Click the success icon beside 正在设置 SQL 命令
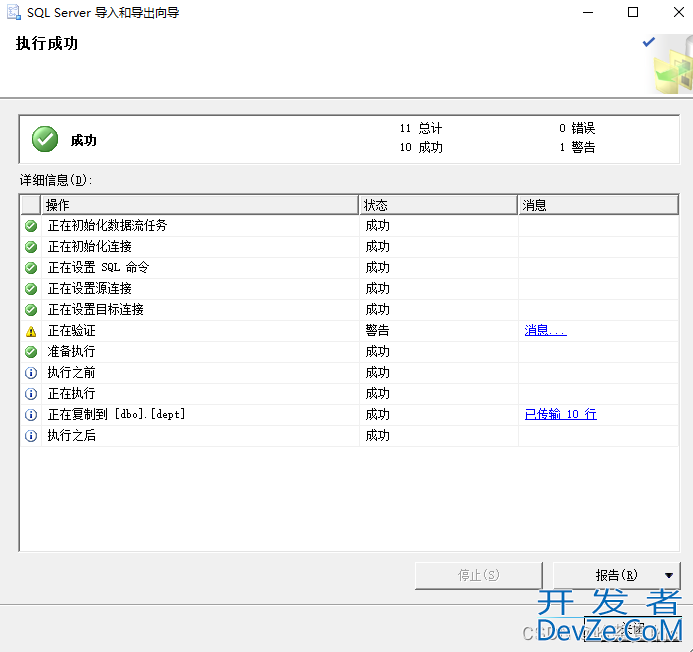The height and width of the screenshot is (652, 693). (31, 268)
